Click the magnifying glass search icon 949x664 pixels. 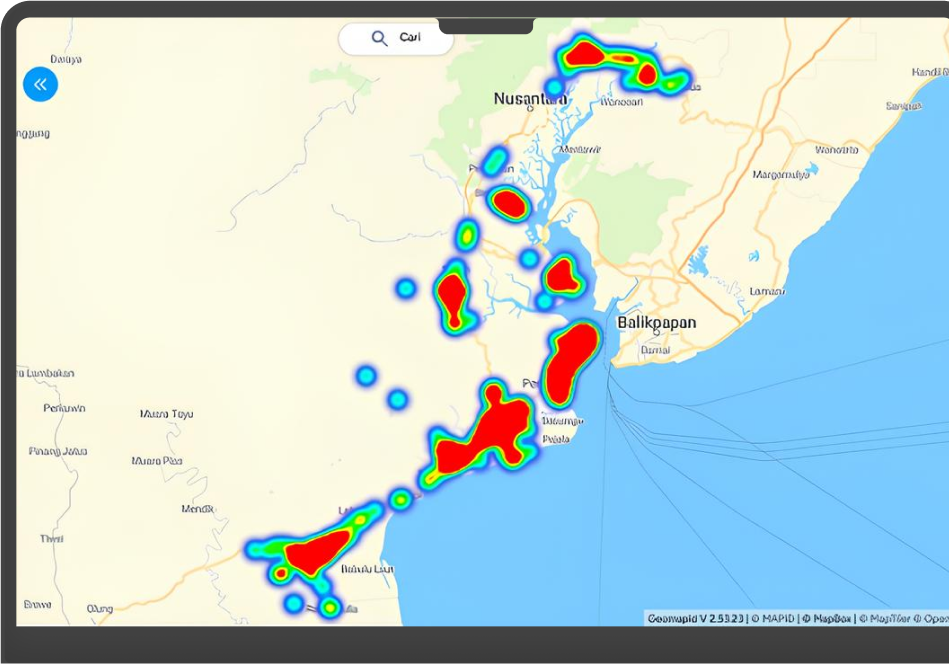coord(379,38)
